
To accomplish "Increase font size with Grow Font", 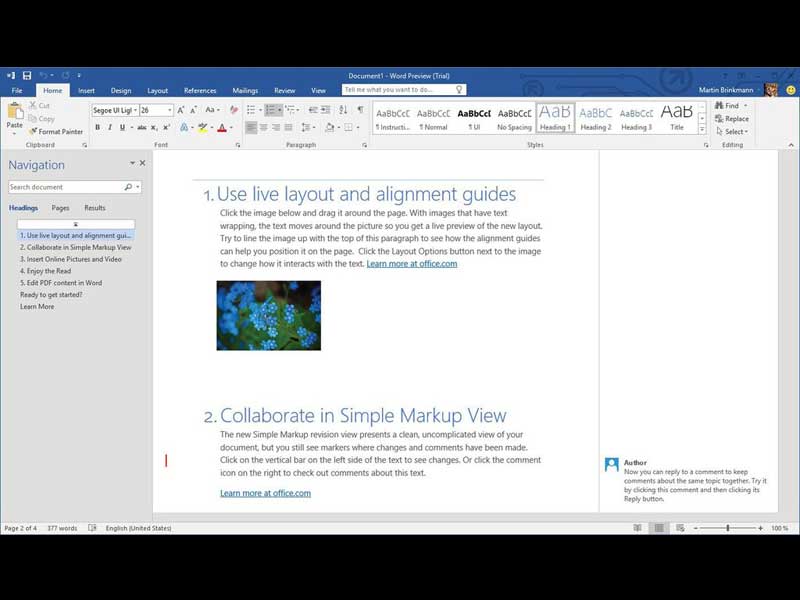I will pyautogui.click(x=181, y=110).
